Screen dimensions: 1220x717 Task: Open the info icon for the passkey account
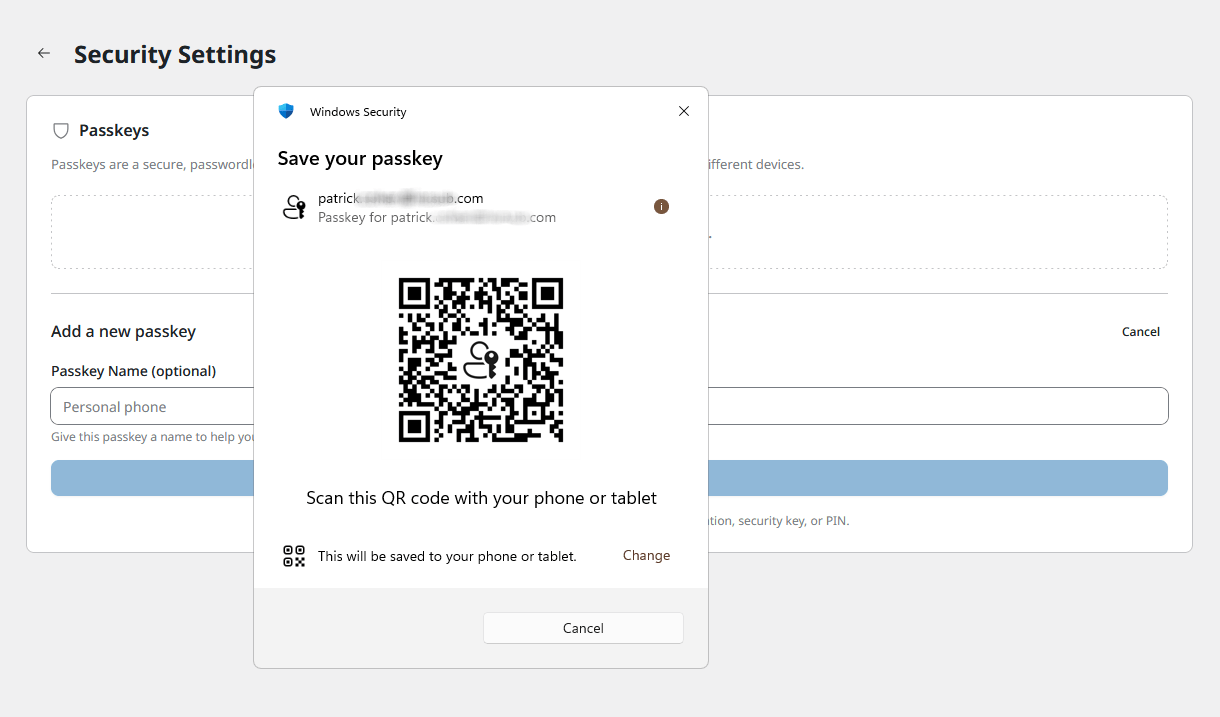point(661,207)
